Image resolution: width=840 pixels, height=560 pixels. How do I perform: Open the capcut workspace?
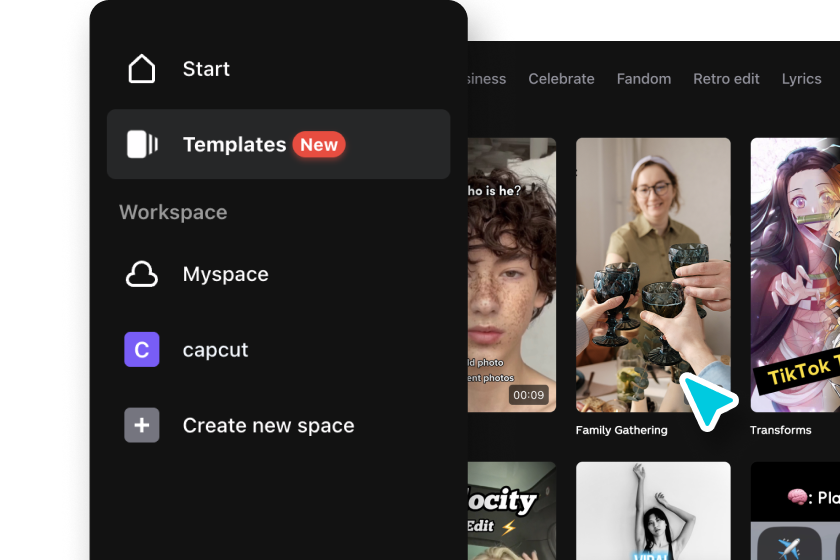tap(215, 350)
